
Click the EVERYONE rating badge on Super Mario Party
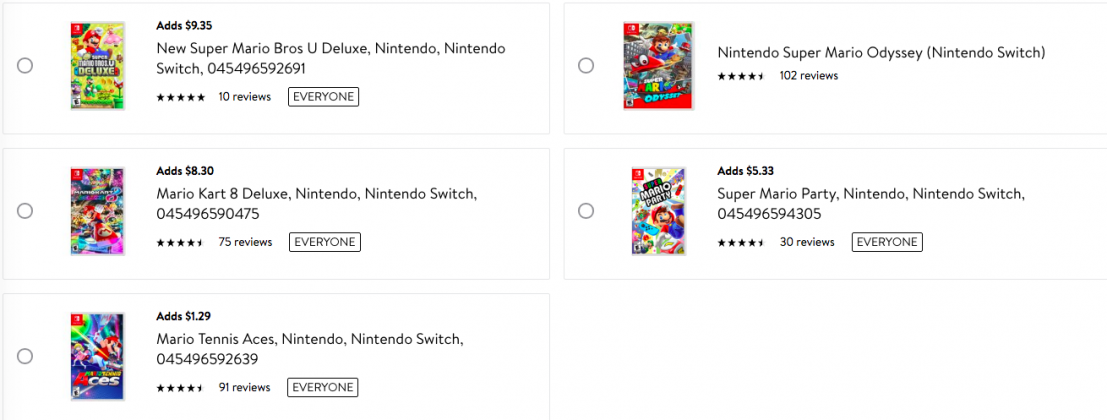tap(886, 242)
